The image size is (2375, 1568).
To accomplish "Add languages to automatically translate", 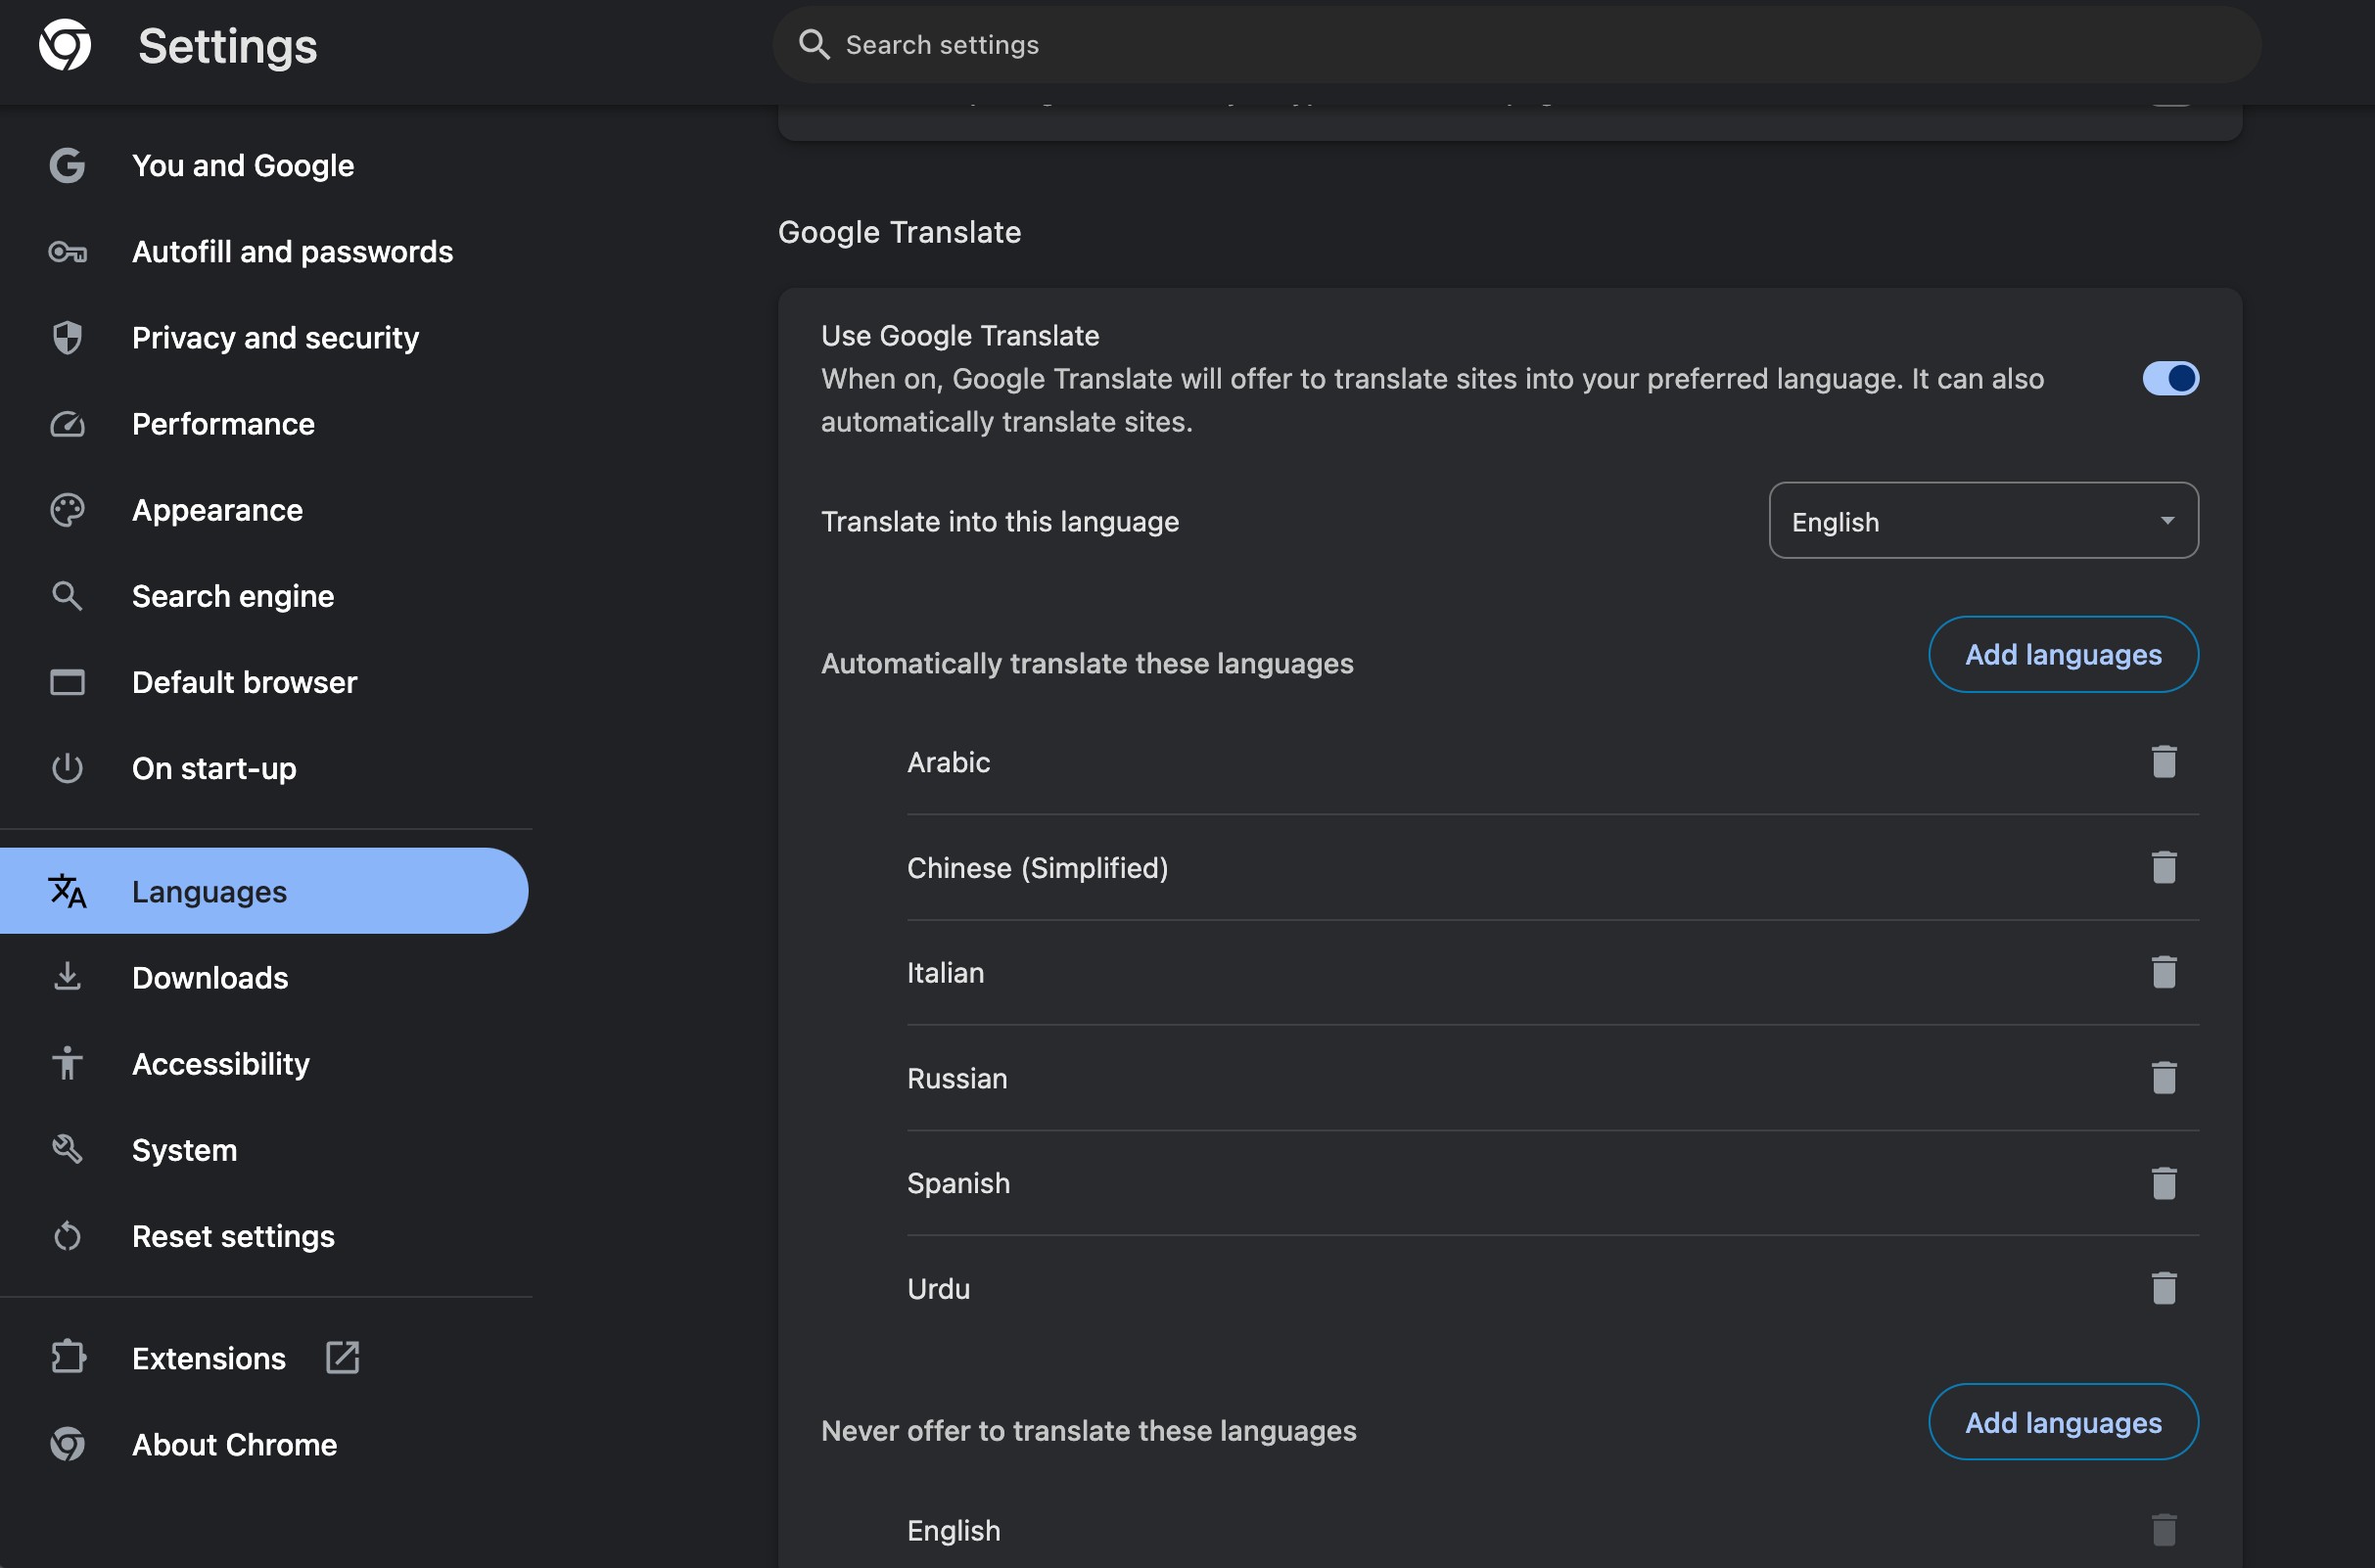I will coord(2063,654).
